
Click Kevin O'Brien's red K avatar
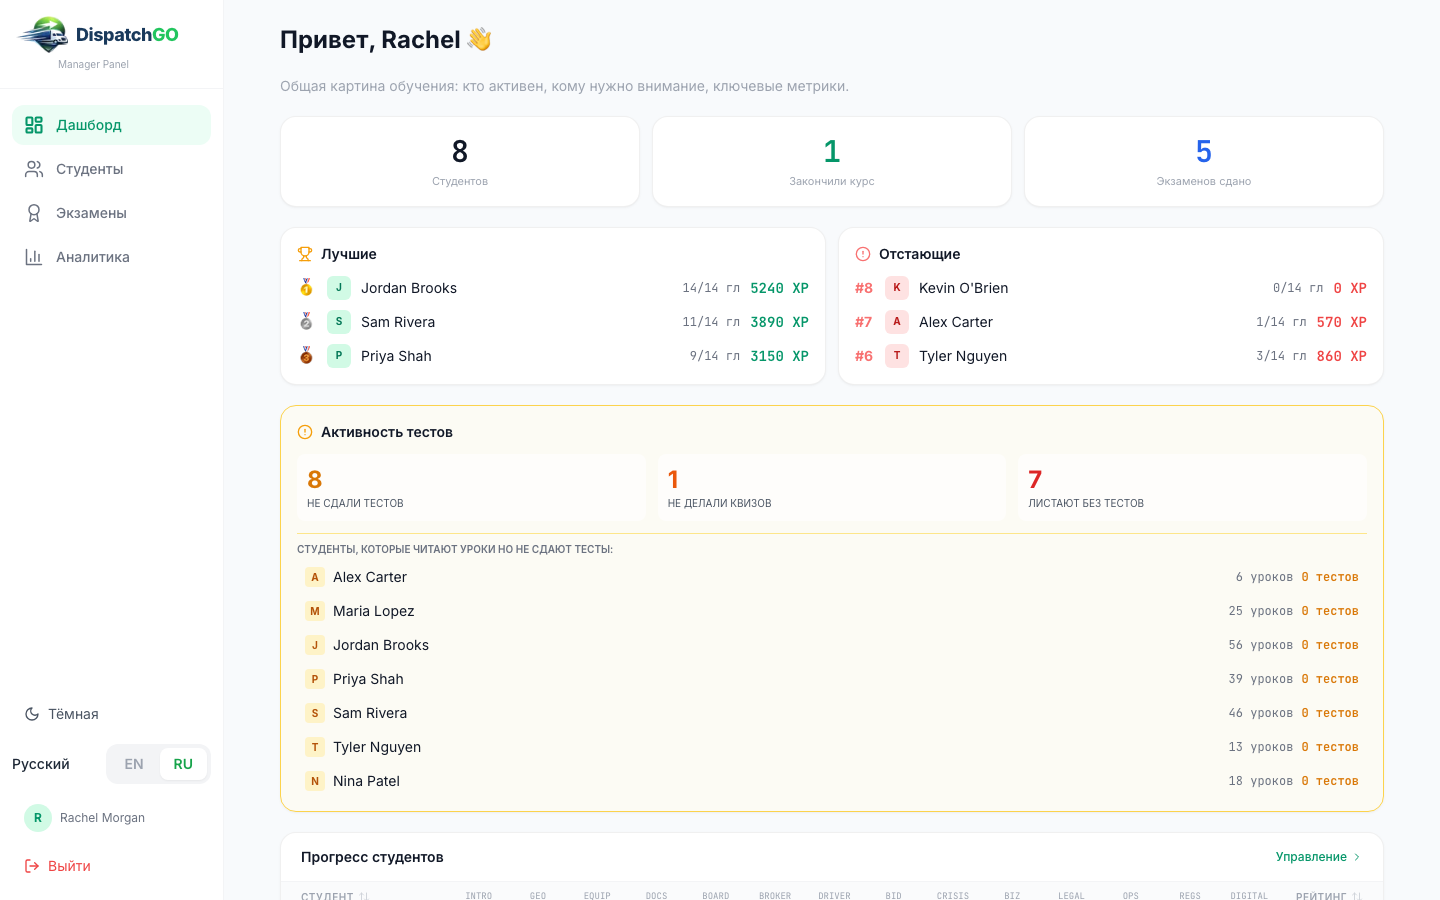[x=897, y=288]
